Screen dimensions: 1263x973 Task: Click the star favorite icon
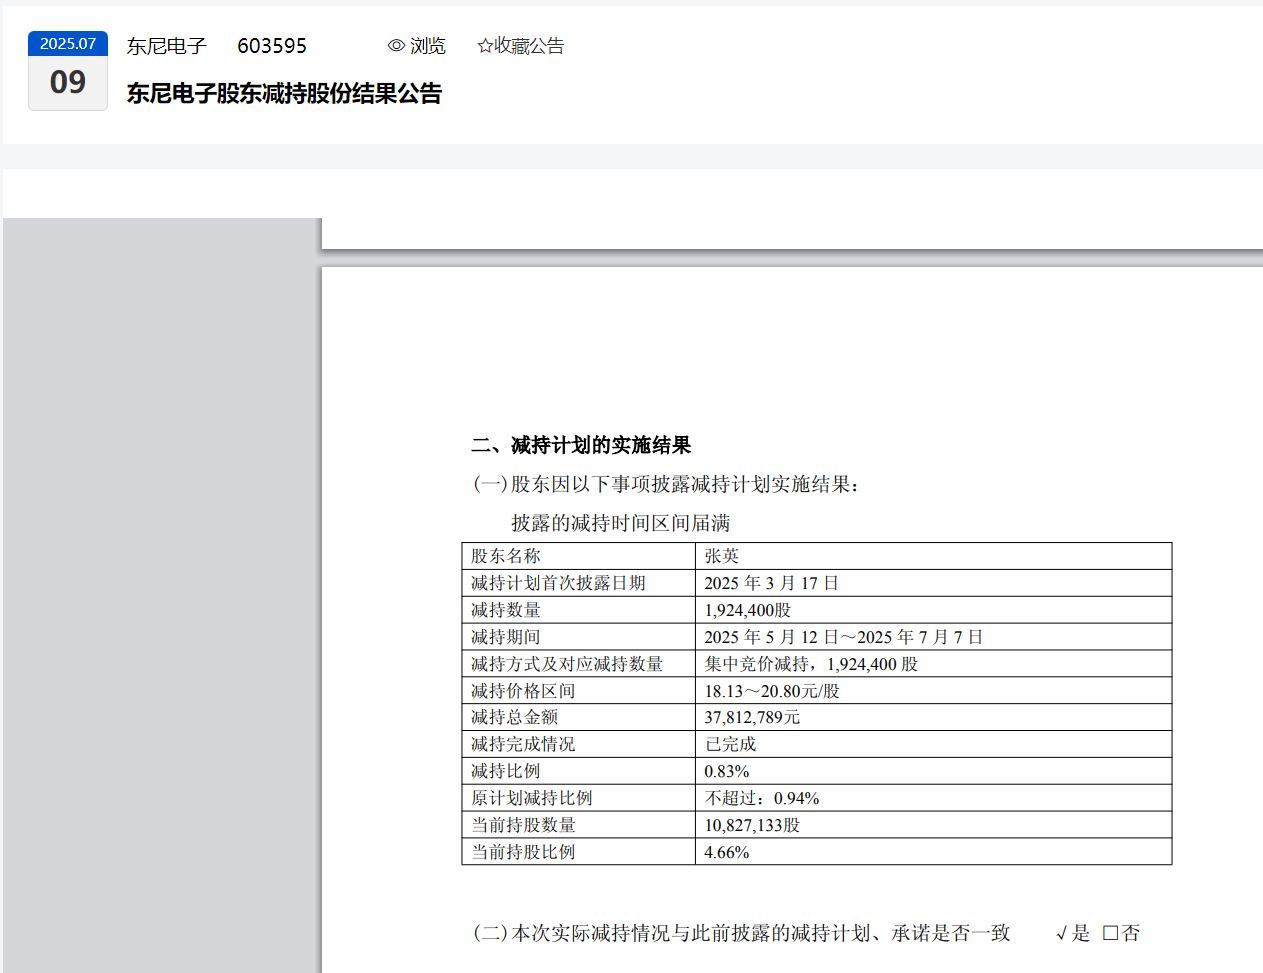[485, 46]
